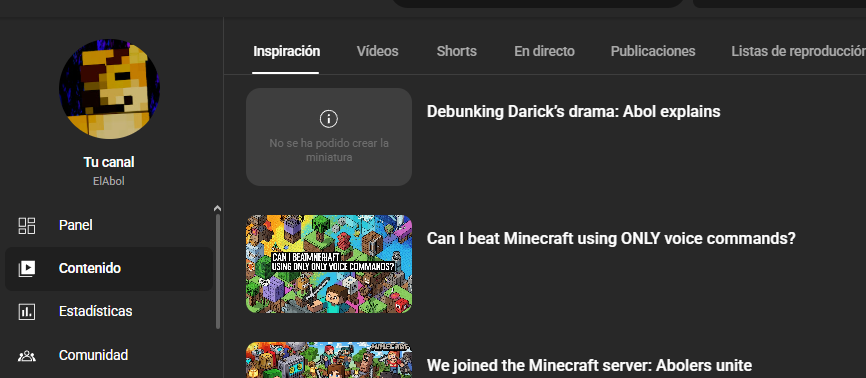
Task: Open the Panel dashboard icon
Action: (x=27, y=225)
